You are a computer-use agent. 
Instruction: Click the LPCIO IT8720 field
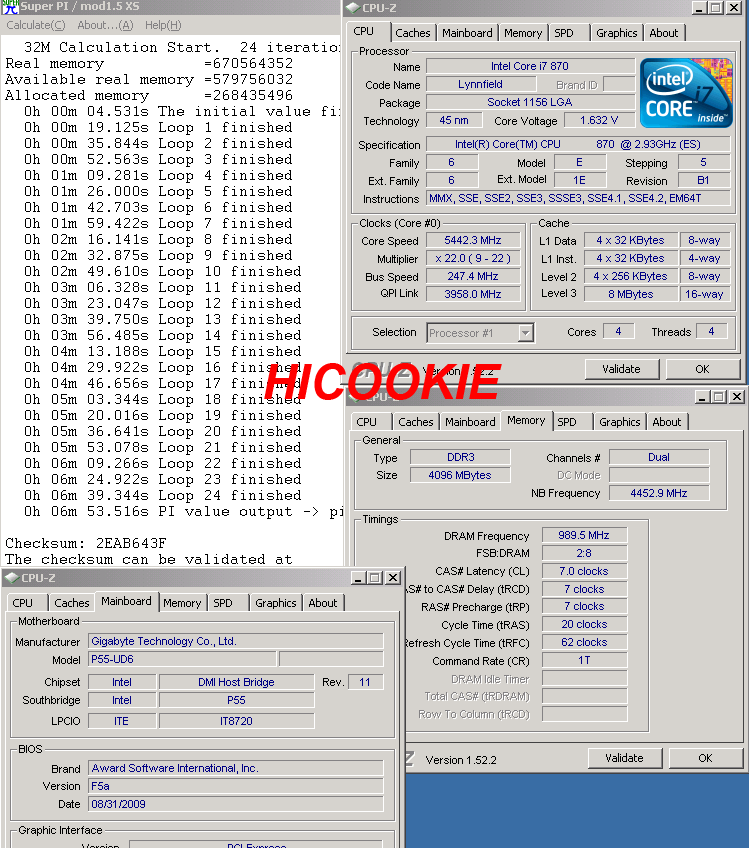(236, 721)
